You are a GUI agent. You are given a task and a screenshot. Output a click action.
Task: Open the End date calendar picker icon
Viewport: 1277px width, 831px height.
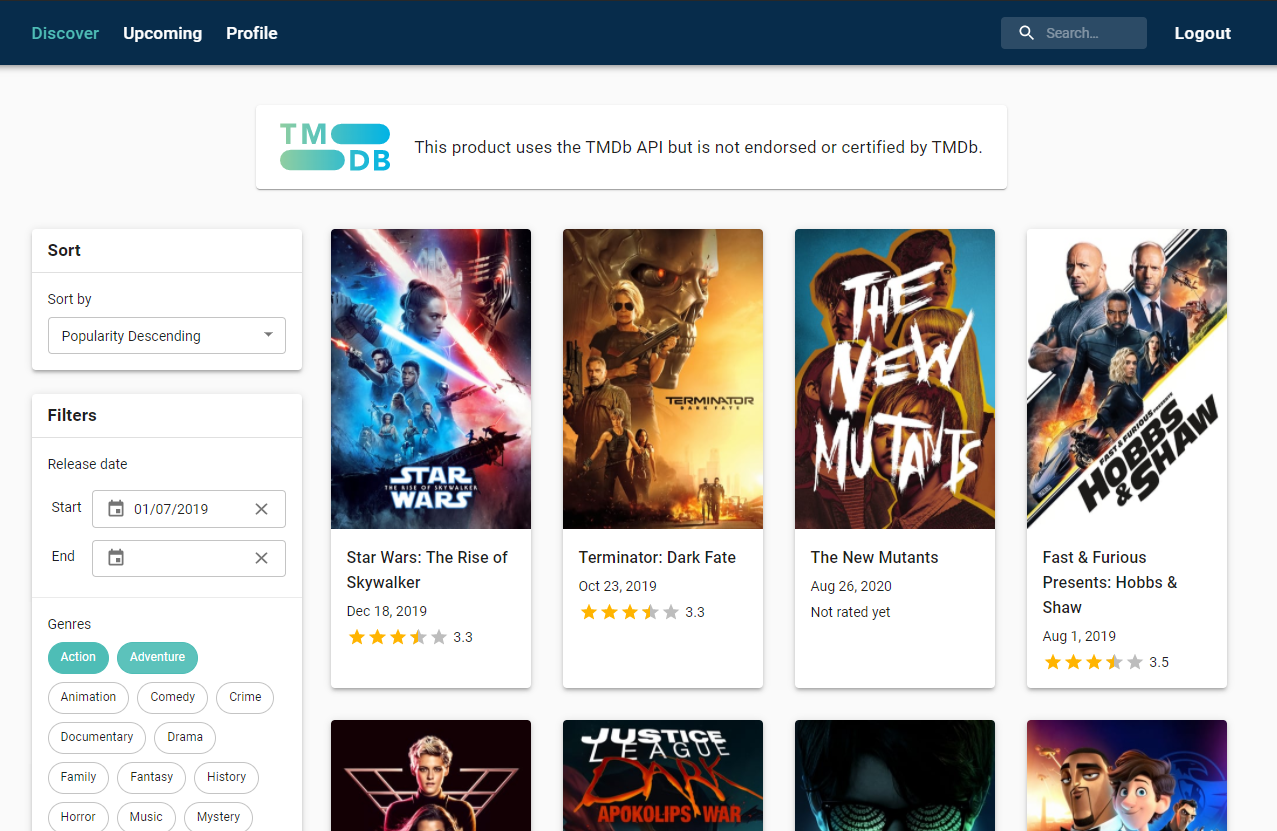pyautogui.click(x=116, y=558)
